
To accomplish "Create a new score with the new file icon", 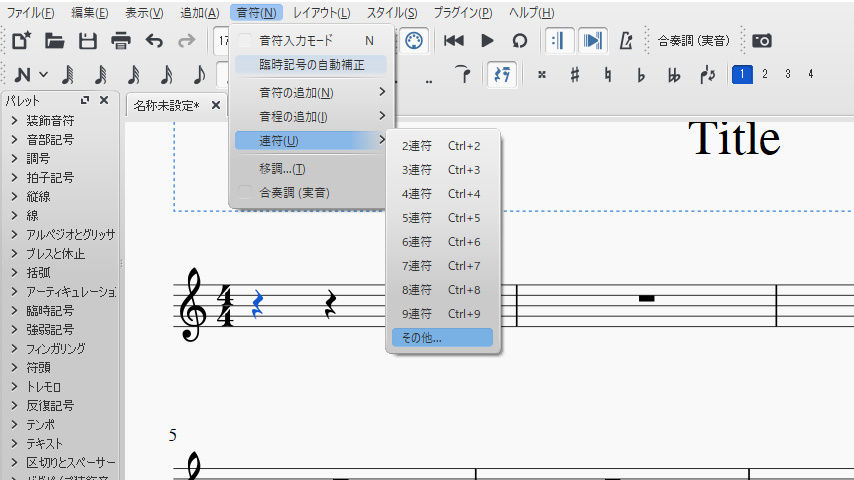I will (x=21, y=41).
